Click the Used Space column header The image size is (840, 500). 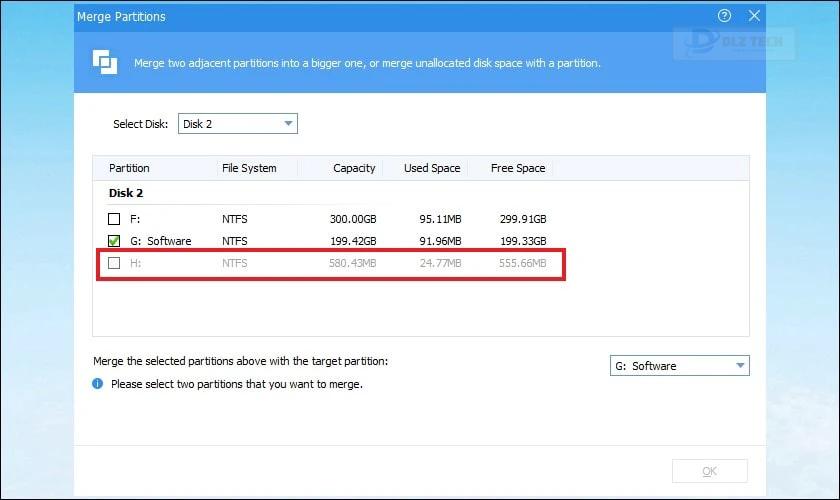point(432,168)
